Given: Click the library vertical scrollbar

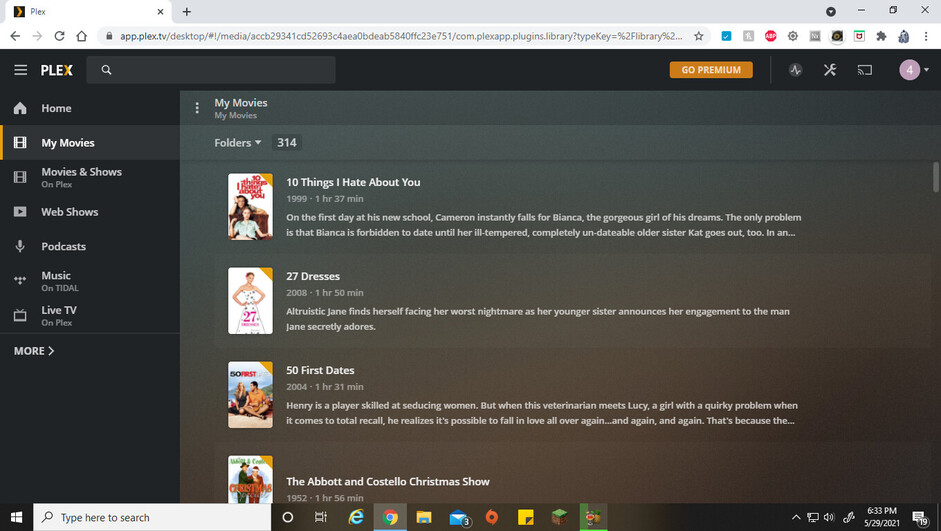Looking at the screenshot, I should click(936, 177).
